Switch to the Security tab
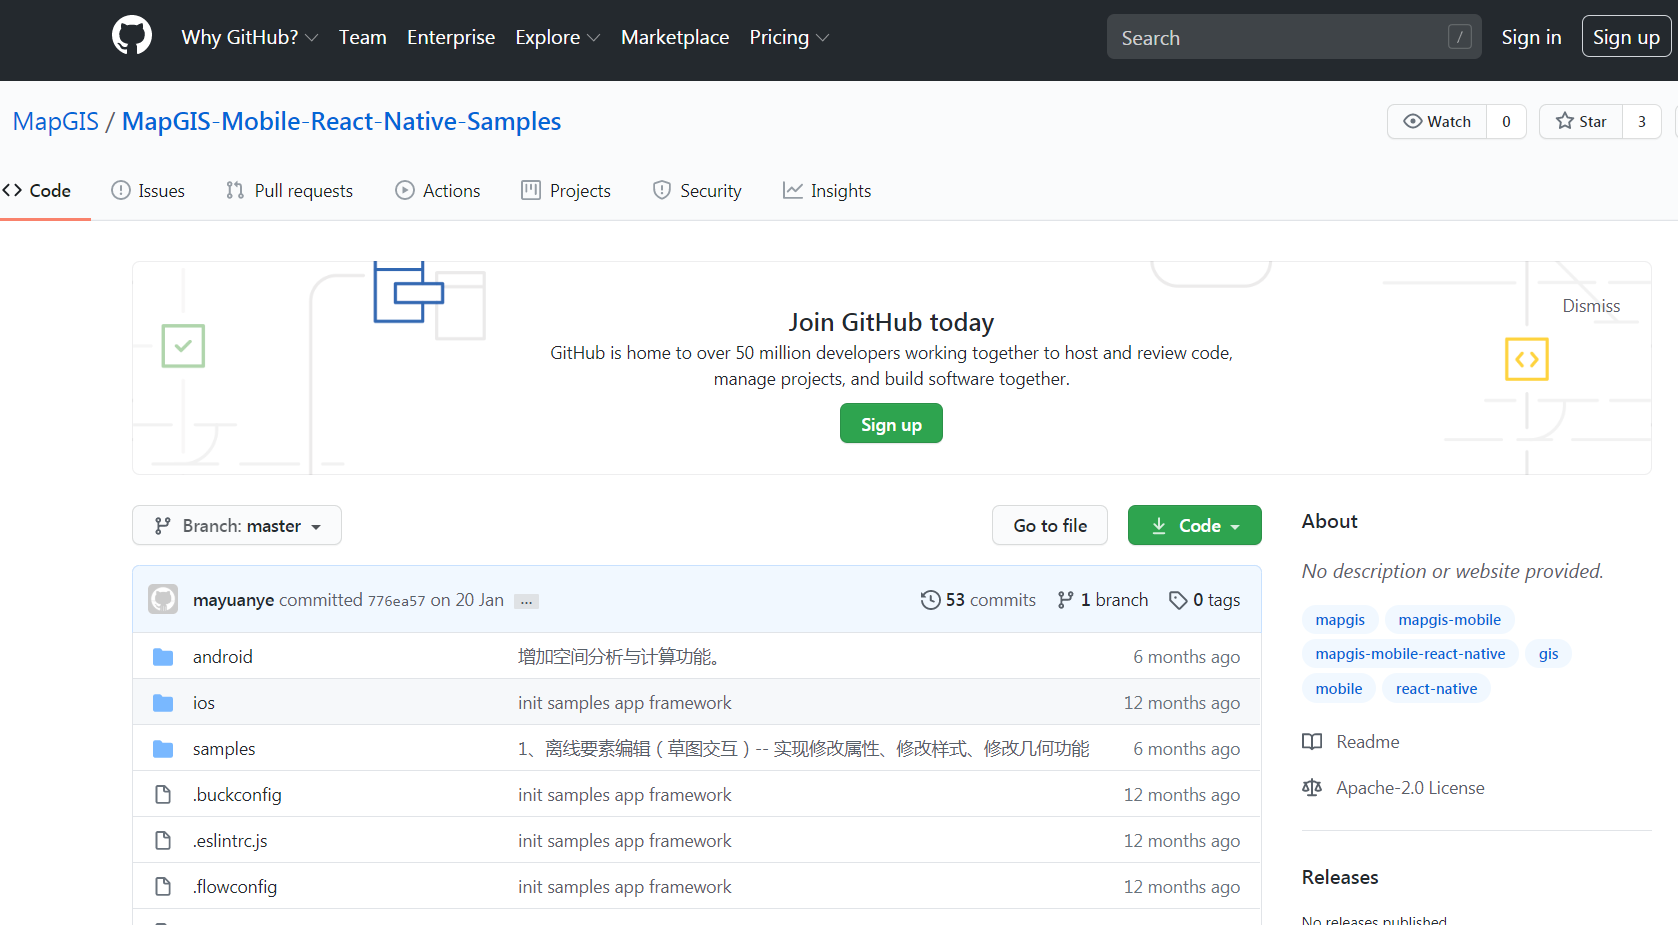Image resolution: width=1678 pixels, height=925 pixels. pyautogui.click(x=697, y=190)
